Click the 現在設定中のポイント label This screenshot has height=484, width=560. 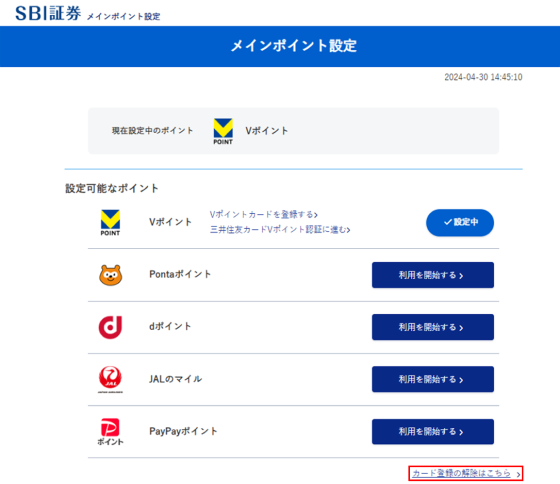click(x=152, y=131)
